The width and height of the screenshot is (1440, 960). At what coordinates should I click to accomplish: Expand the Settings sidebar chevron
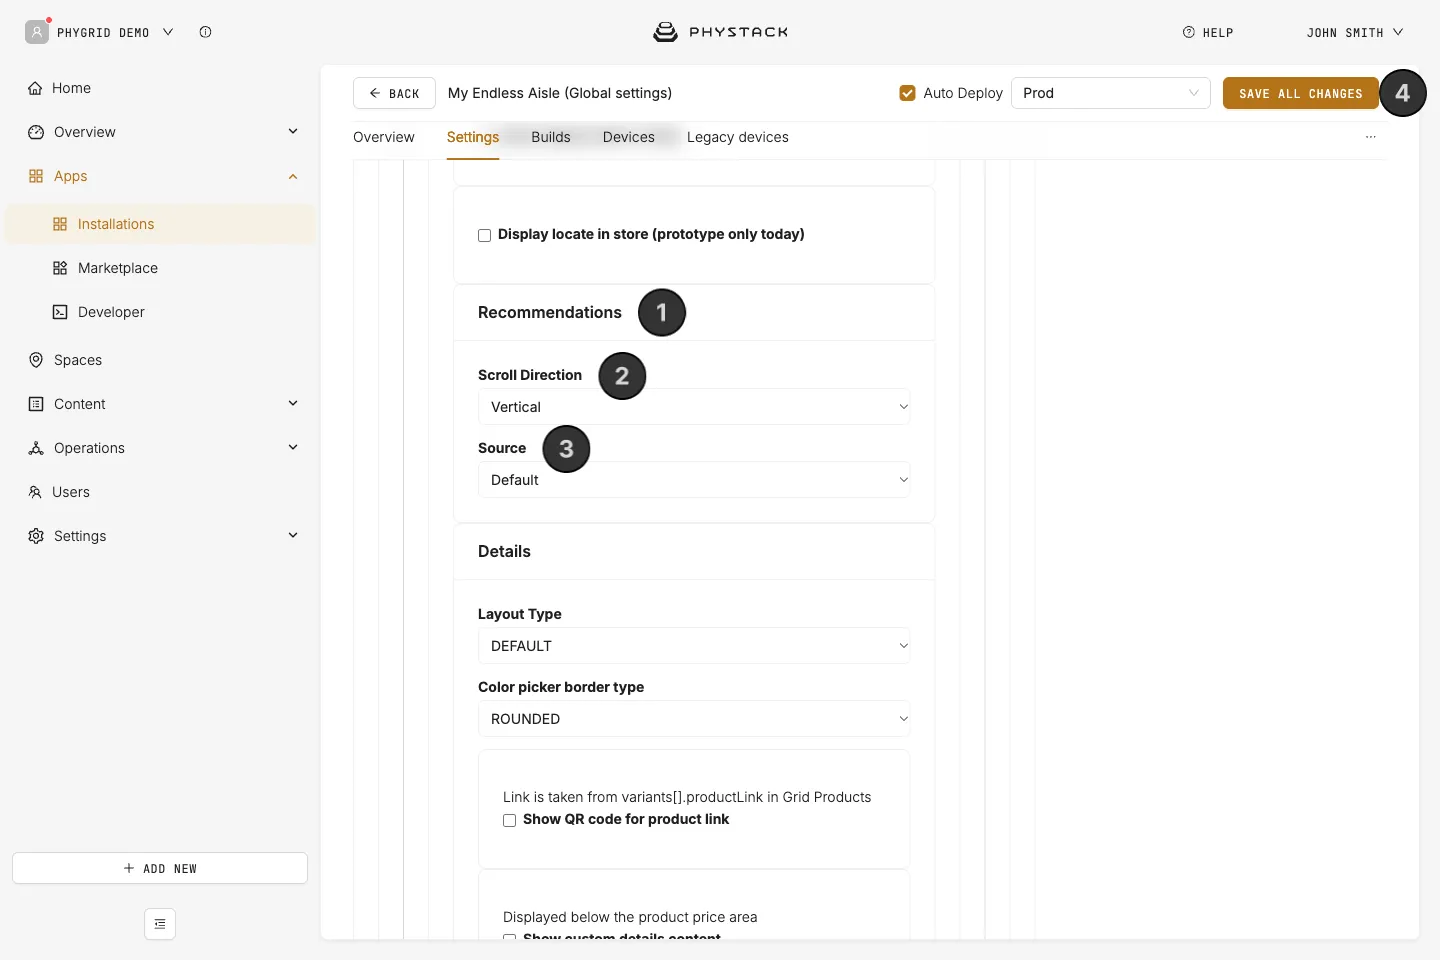point(293,536)
